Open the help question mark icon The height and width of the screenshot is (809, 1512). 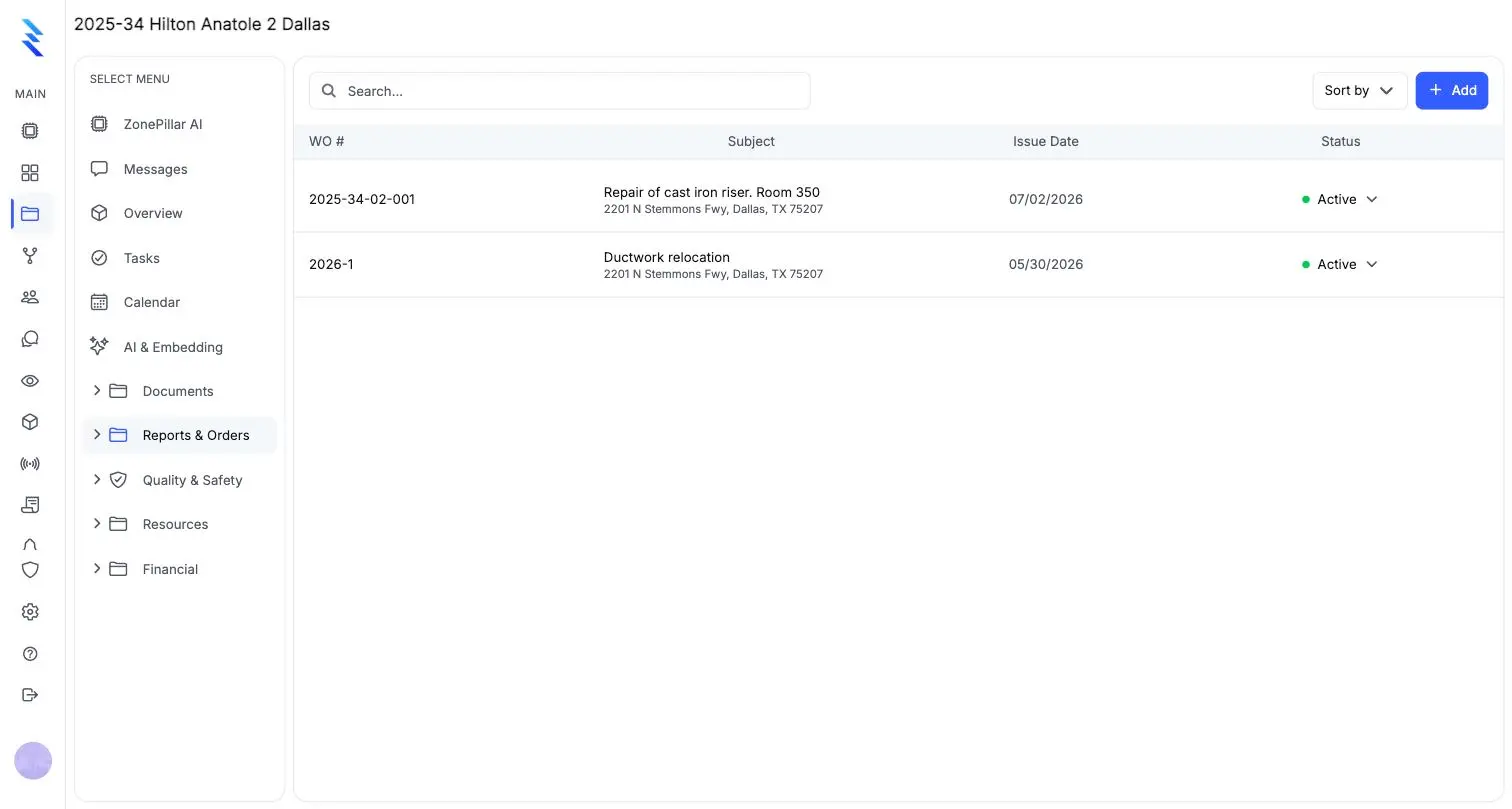coord(30,653)
